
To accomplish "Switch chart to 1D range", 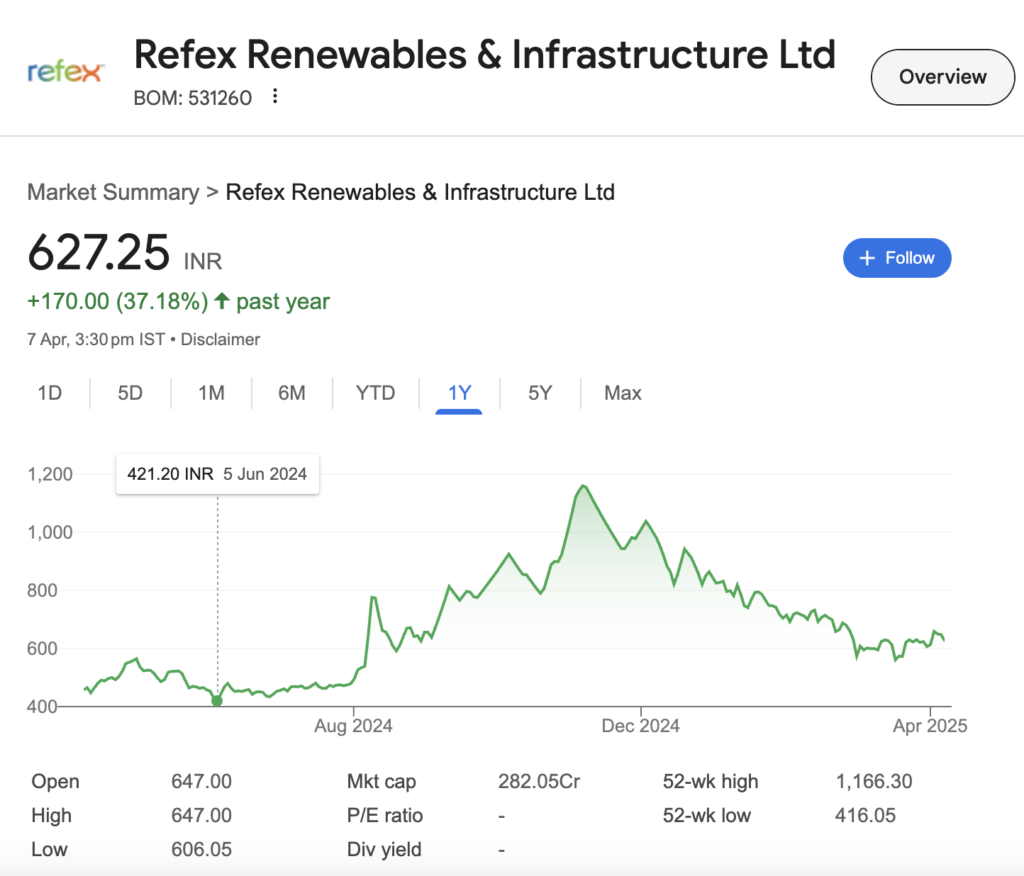I will [x=50, y=393].
